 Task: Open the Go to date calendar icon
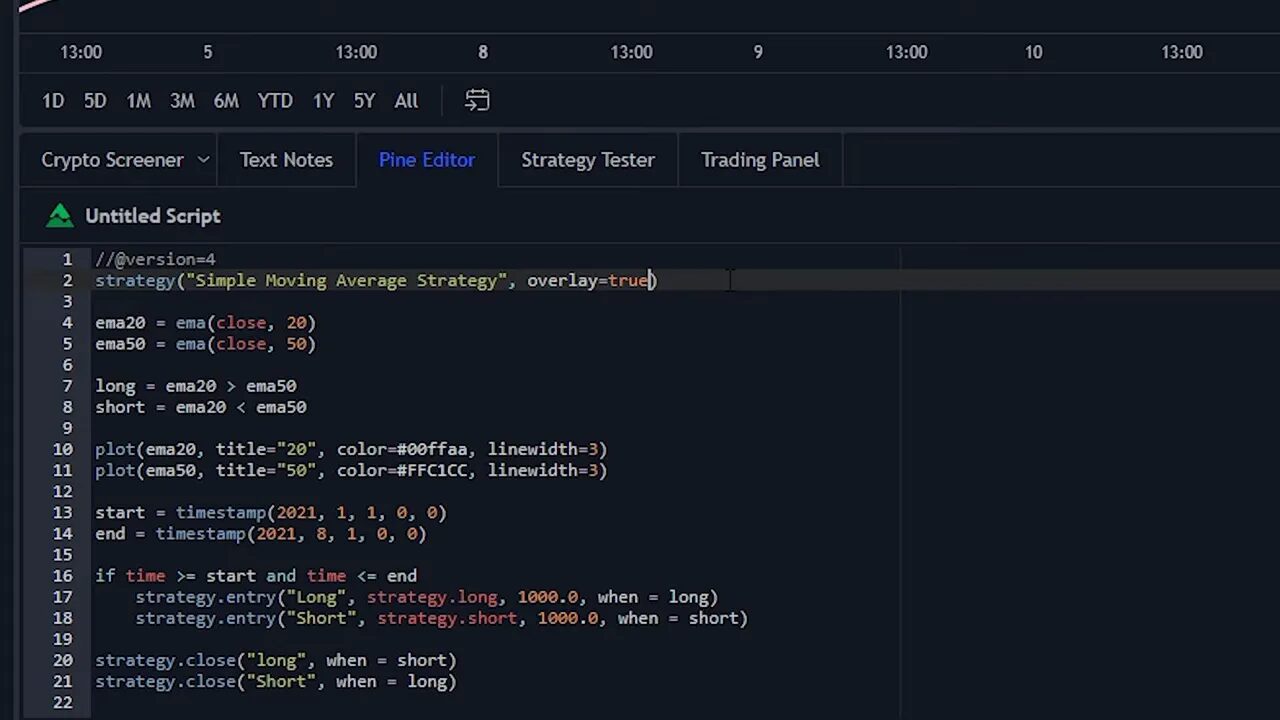[x=477, y=100]
